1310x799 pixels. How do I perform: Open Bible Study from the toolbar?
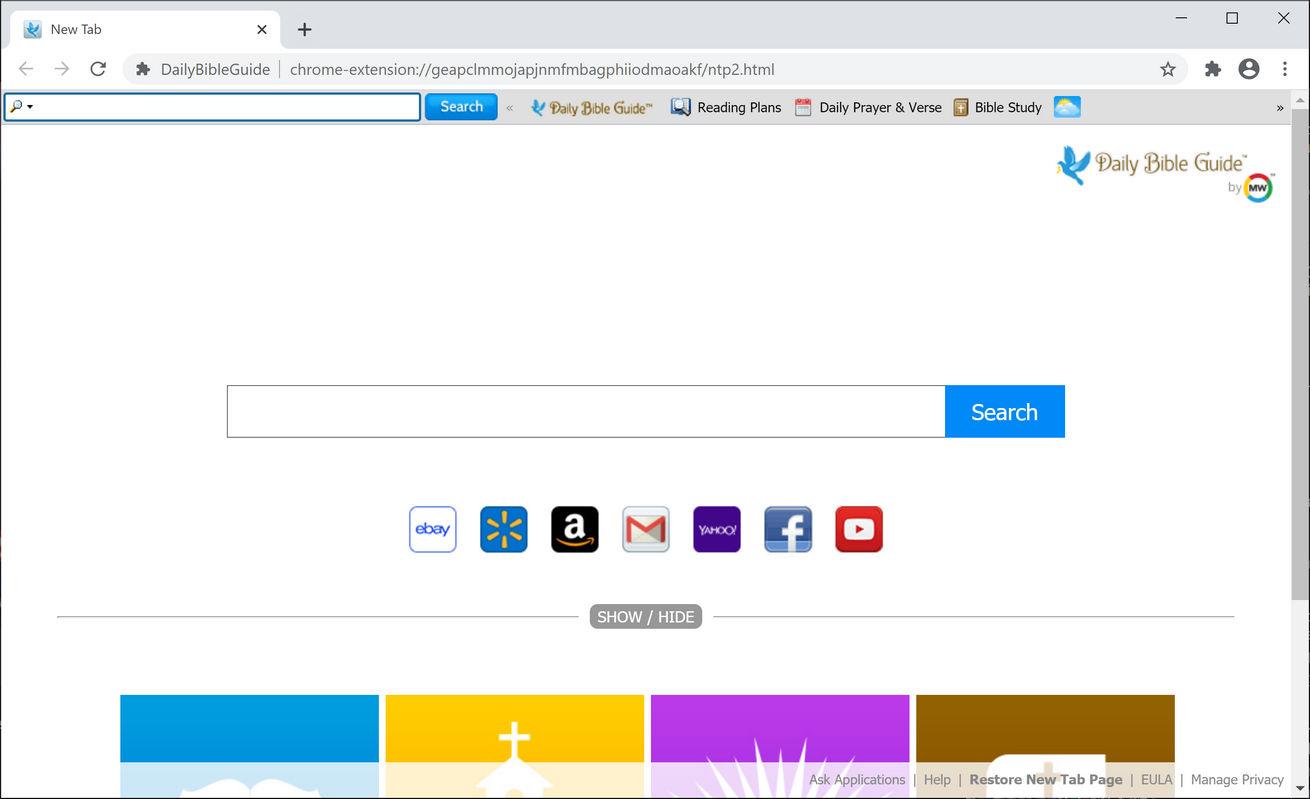[997, 107]
